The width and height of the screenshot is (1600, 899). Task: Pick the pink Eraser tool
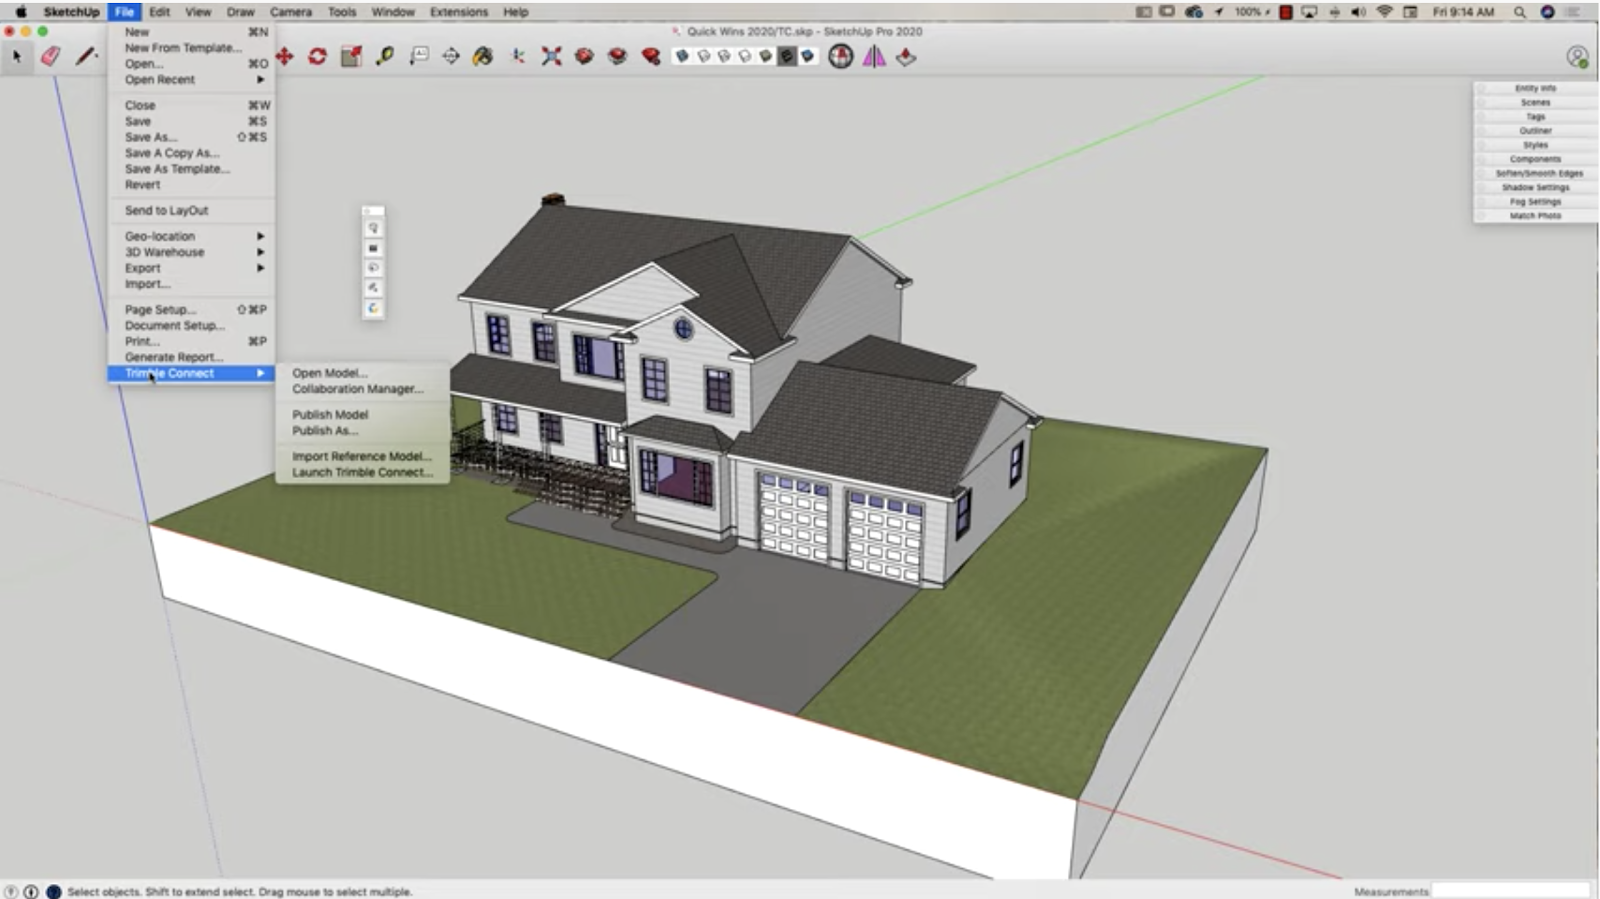pos(51,57)
